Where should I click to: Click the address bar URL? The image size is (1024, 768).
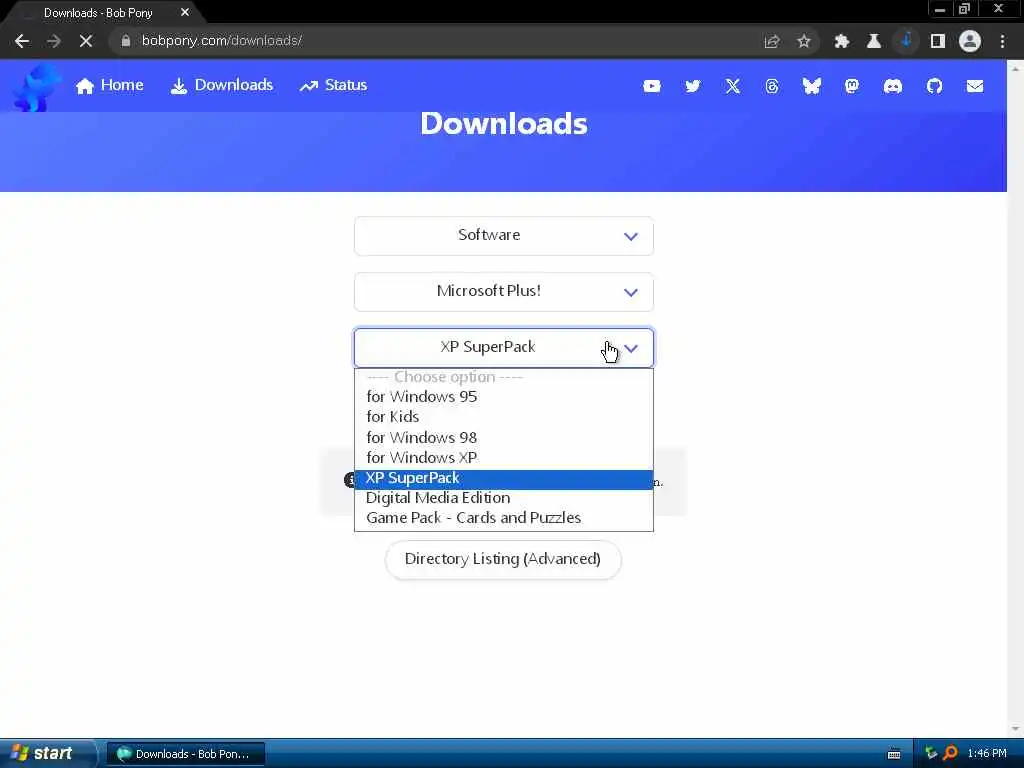221,41
